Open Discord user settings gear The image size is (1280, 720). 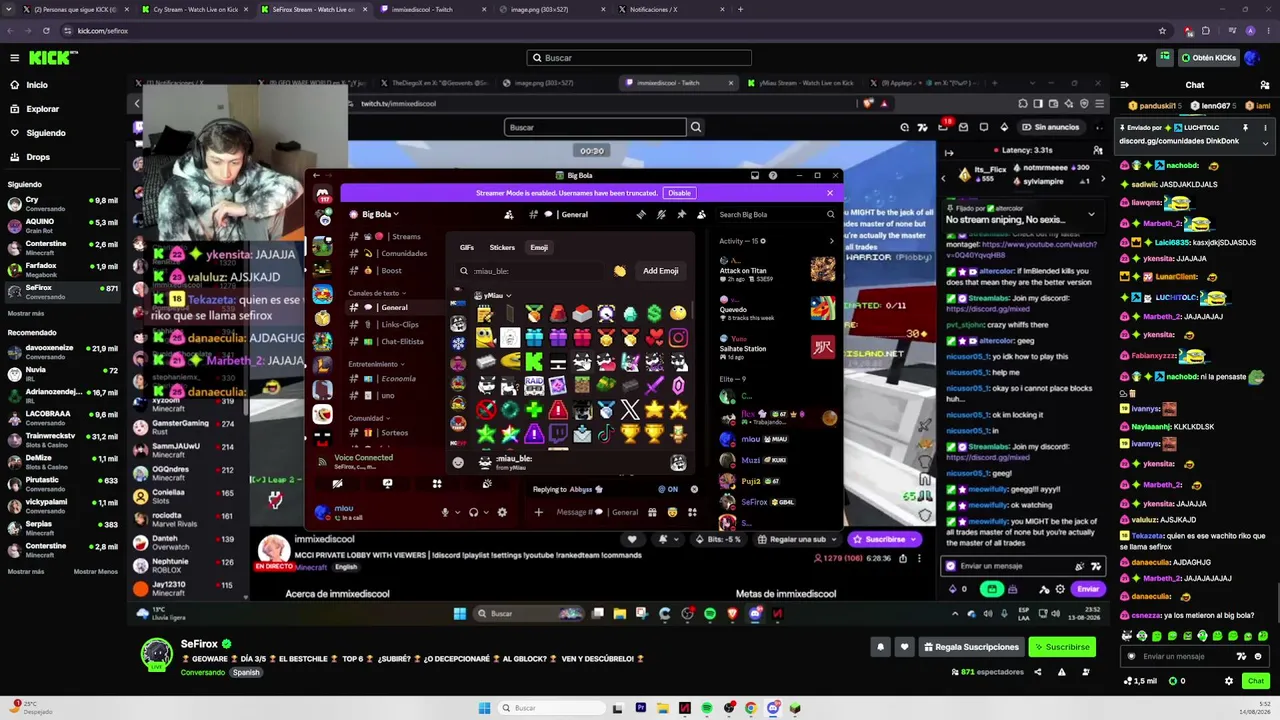click(x=502, y=512)
